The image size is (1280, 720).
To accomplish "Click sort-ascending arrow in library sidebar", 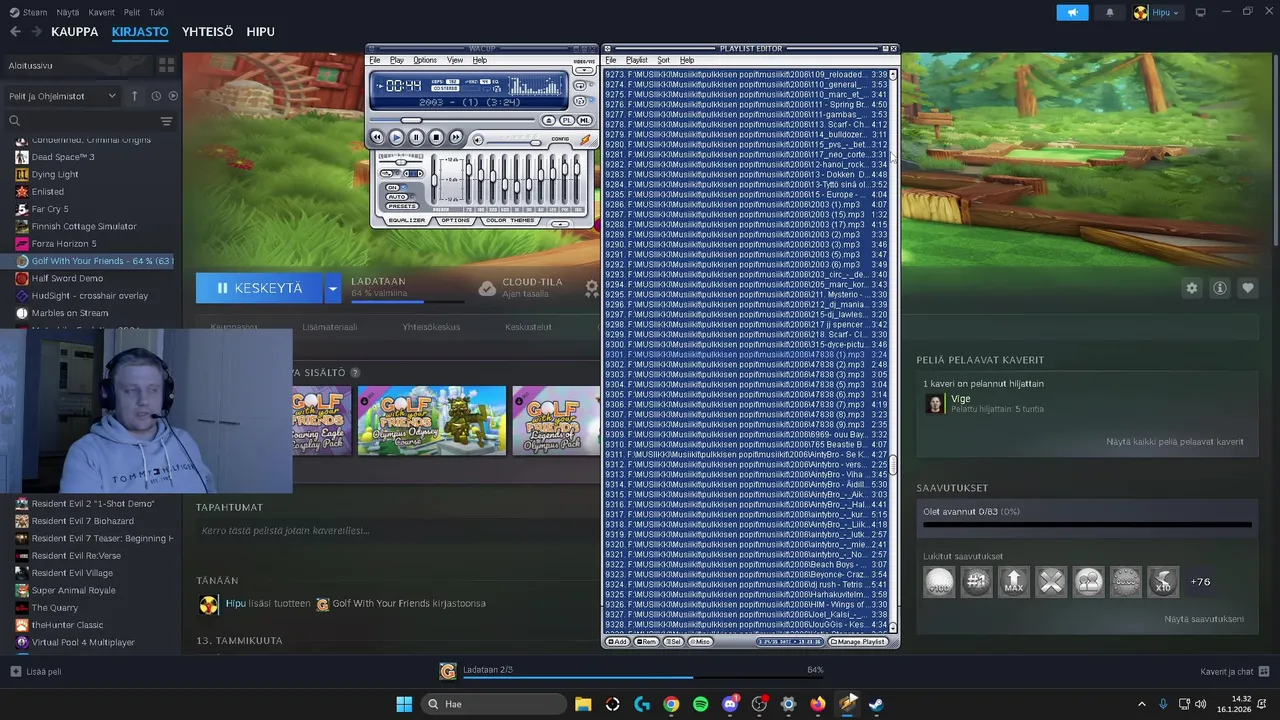I will coord(134,96).
